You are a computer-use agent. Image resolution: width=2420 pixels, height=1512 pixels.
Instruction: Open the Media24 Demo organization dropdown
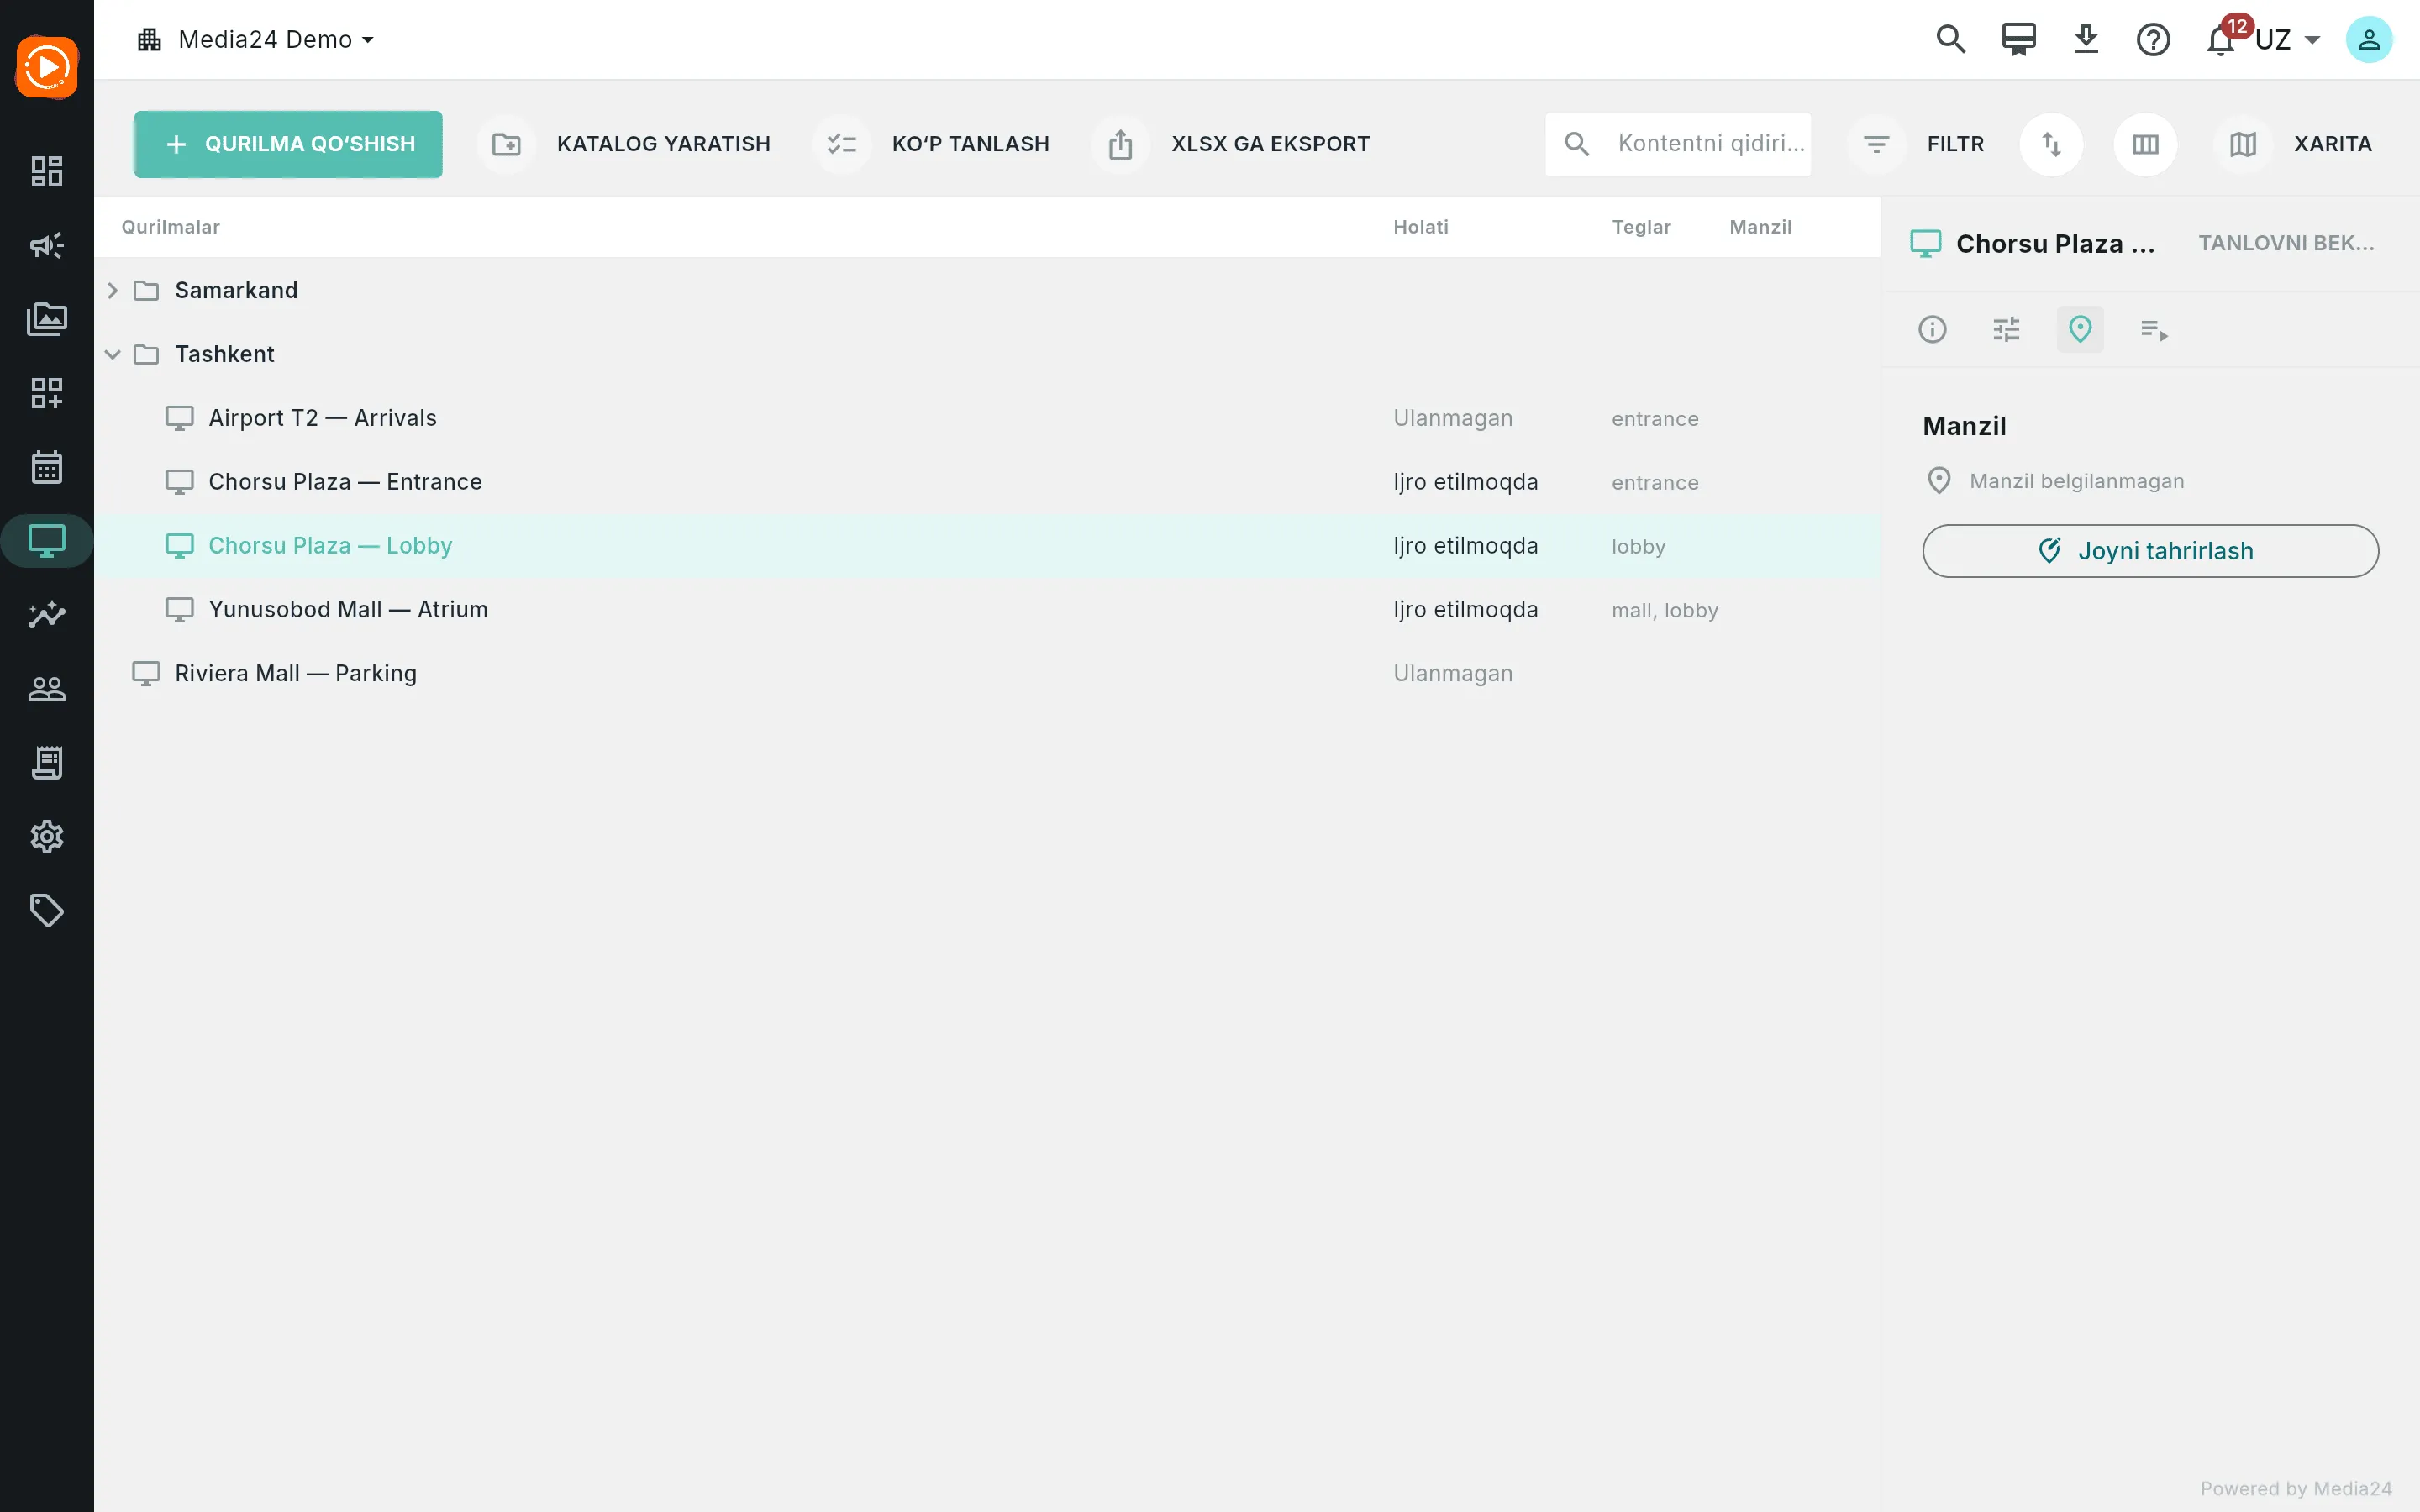tap(256, 40)
